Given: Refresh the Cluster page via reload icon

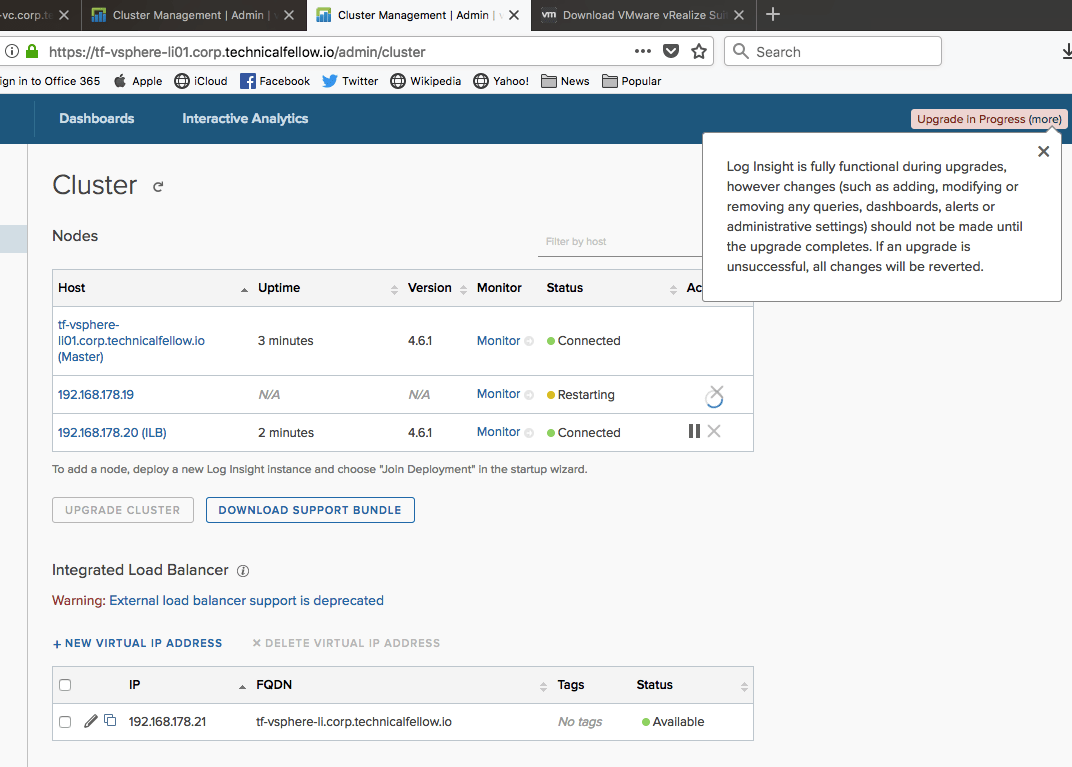Looking at the screenshot, I should pyautogui.click(x=158, y=187).
